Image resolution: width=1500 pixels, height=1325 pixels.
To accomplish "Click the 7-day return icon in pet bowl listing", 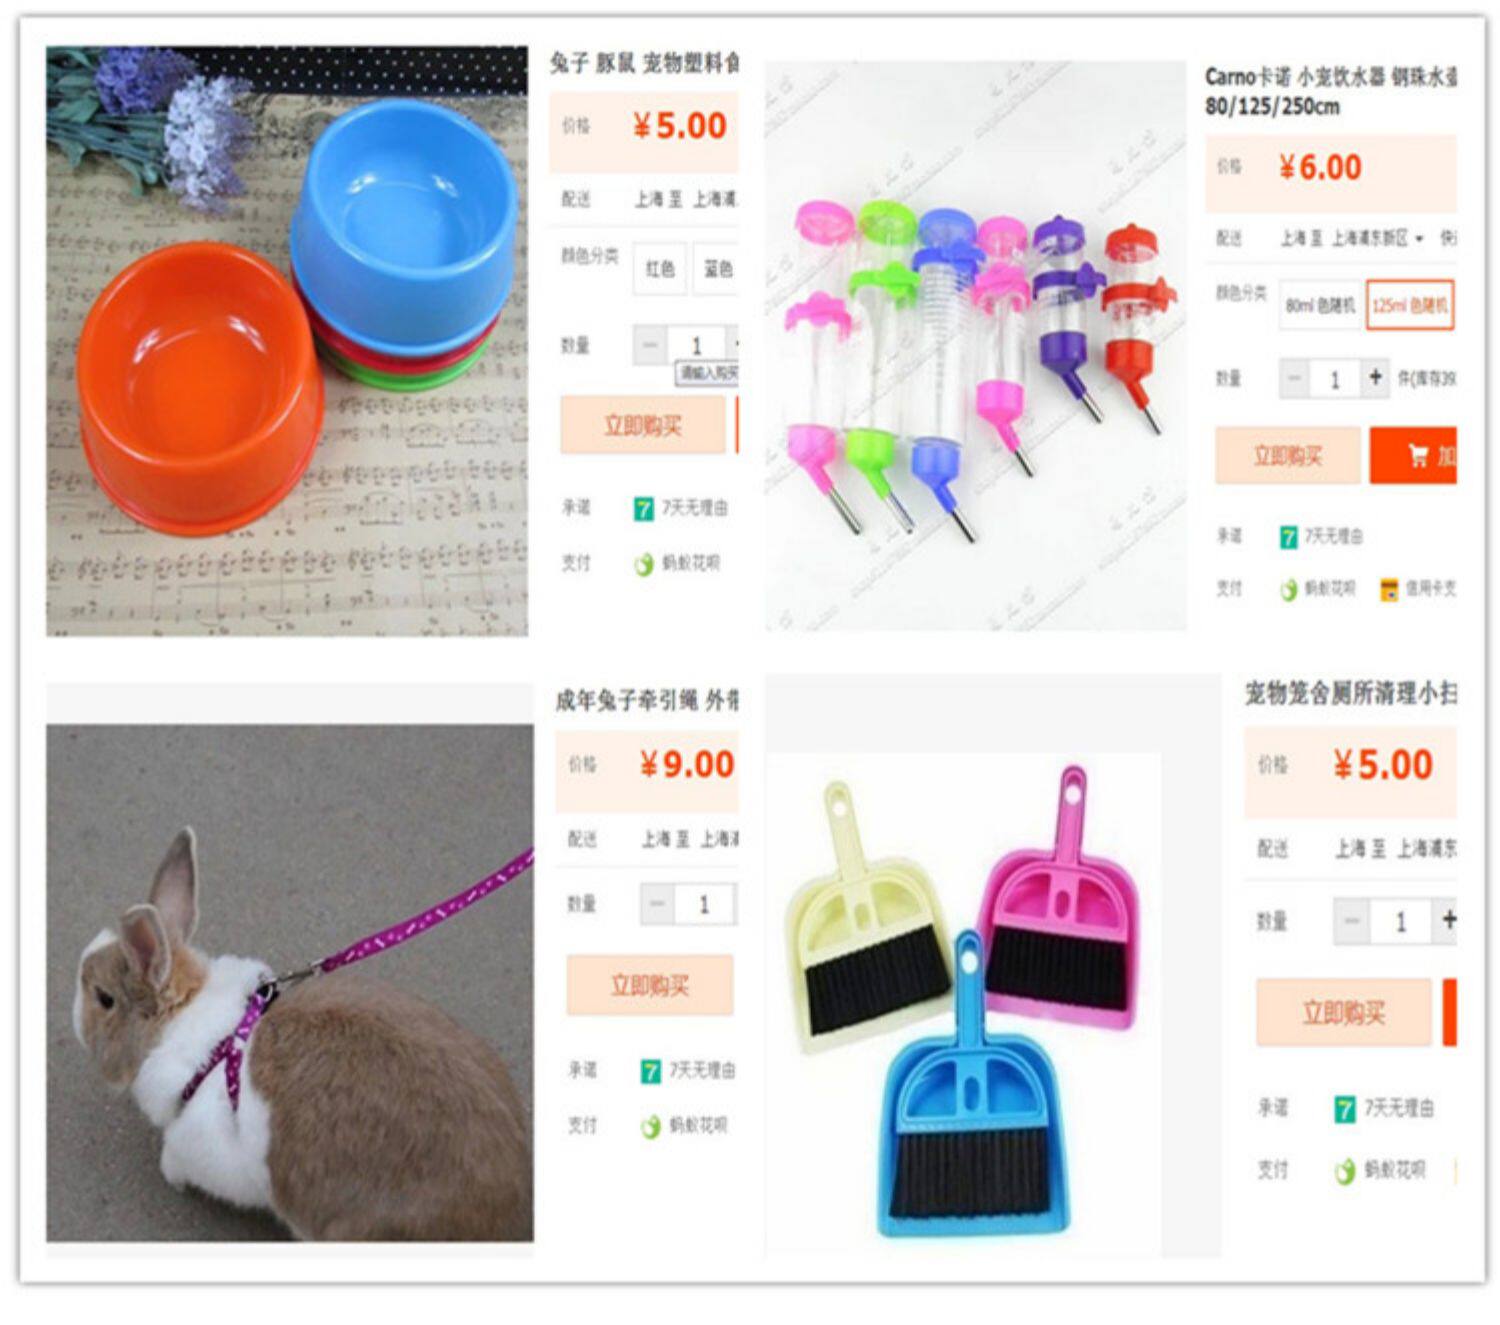I will click(x=643, y=508).
